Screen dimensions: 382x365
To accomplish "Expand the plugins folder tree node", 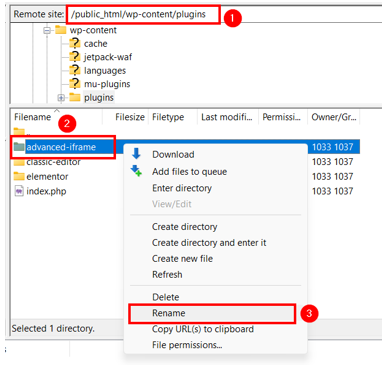I will pos(61,98).
